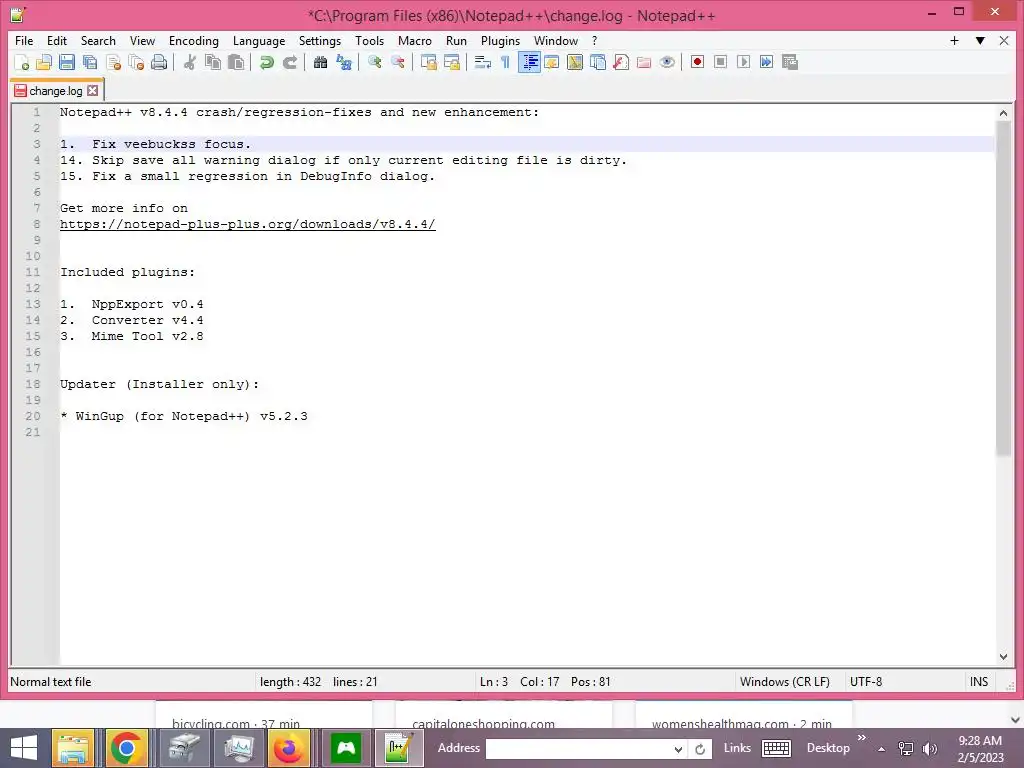The image size is (1024, 768).
Task: Save the current file via floppy icon
Action: 67,62
